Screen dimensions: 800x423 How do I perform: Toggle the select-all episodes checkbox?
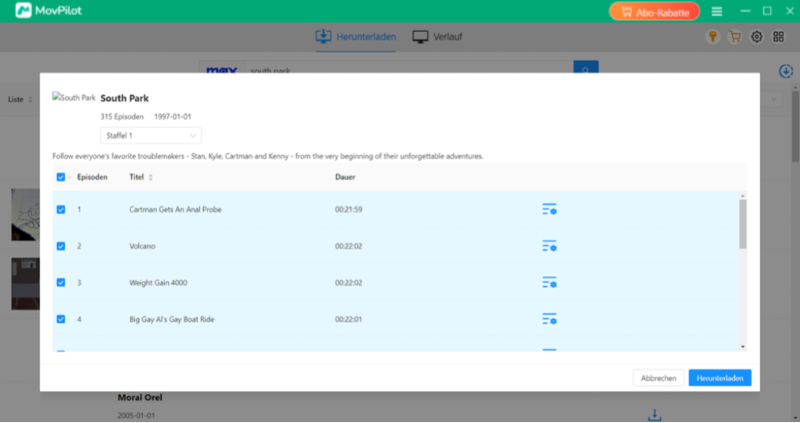click(61, 177)
